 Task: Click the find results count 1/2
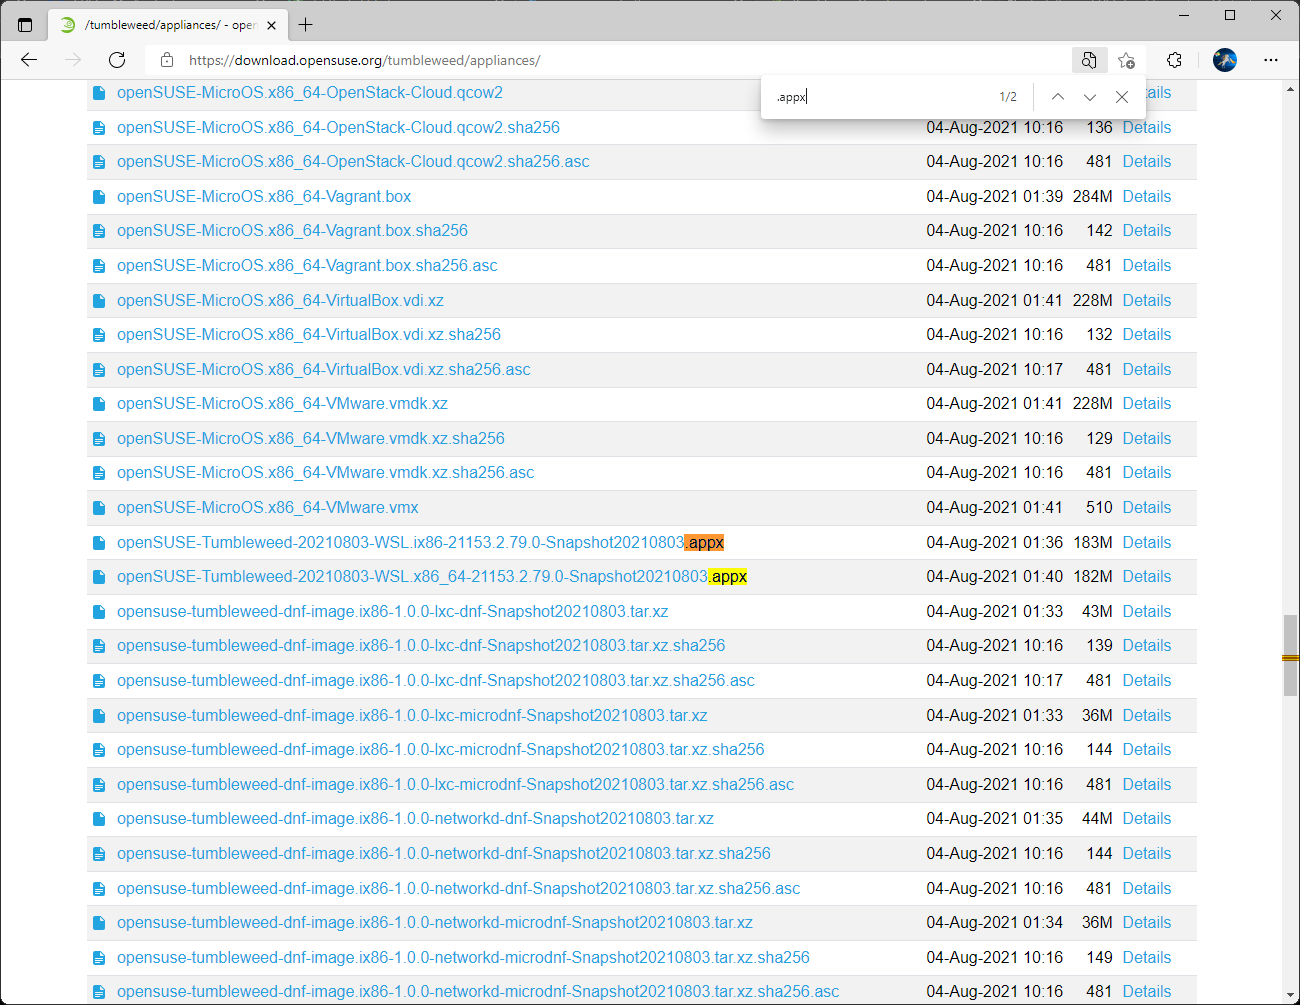point(1008,97)
